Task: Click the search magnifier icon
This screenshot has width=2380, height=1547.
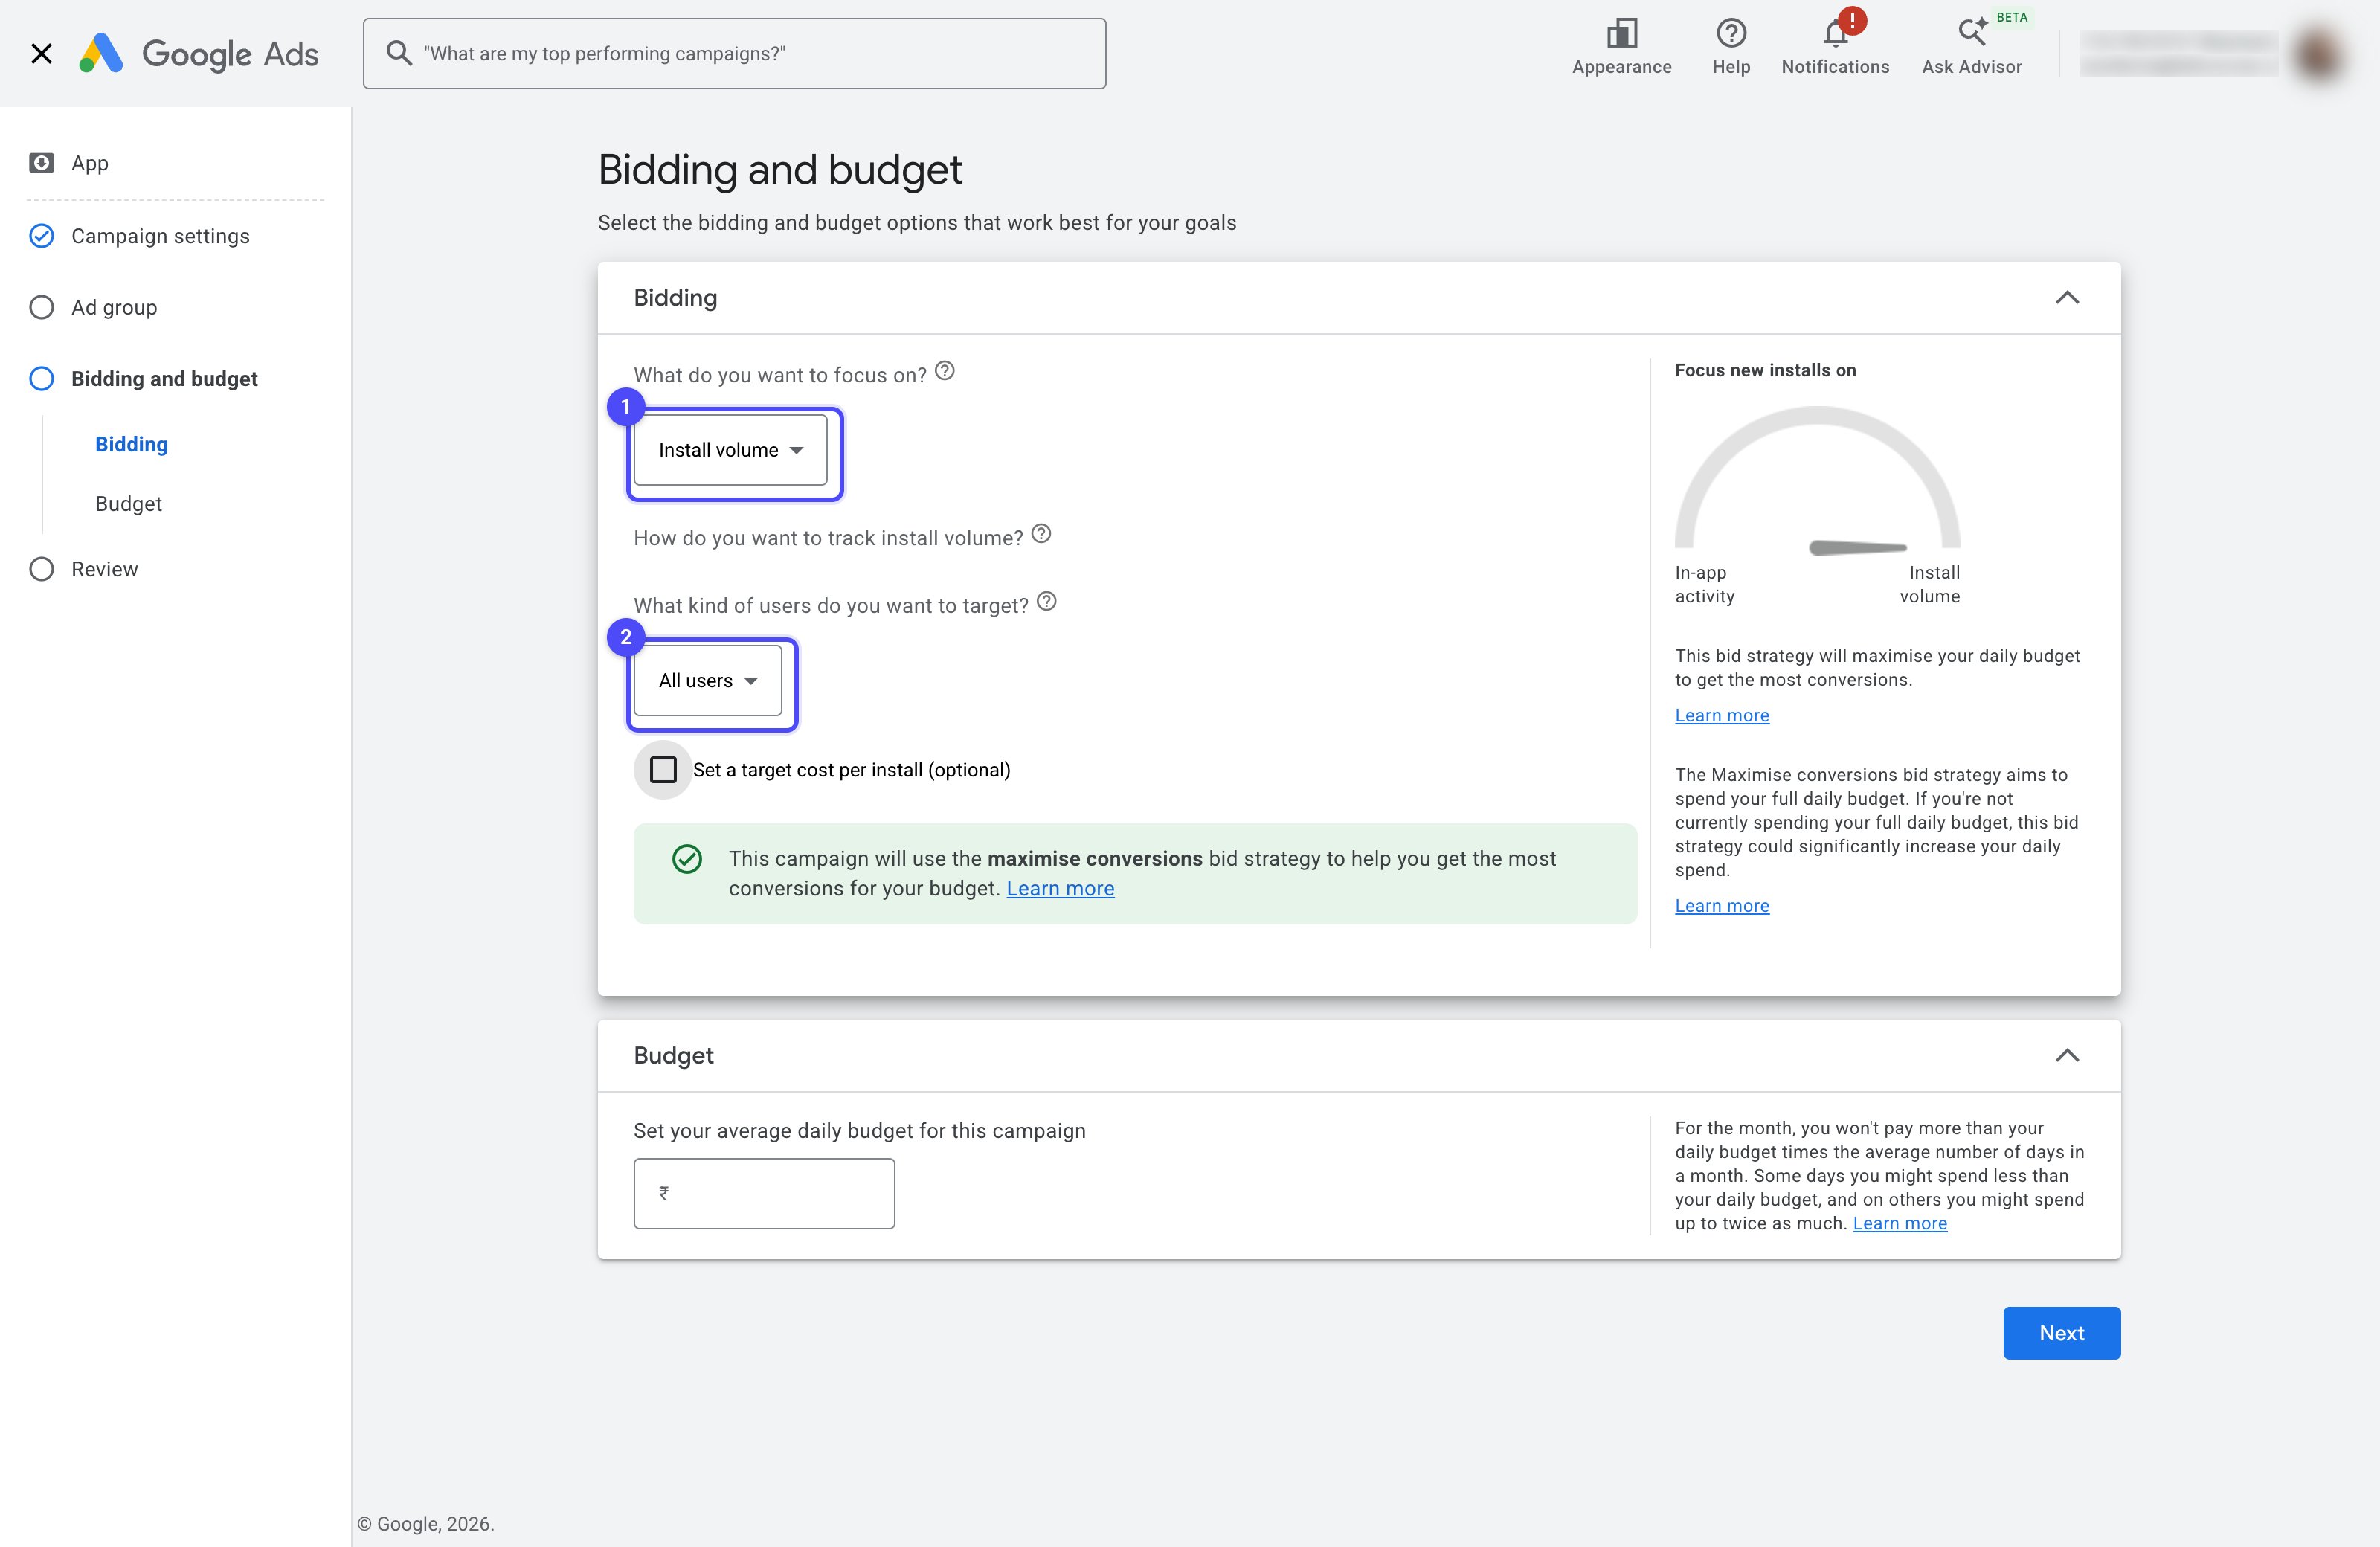Action: [398, 53]
